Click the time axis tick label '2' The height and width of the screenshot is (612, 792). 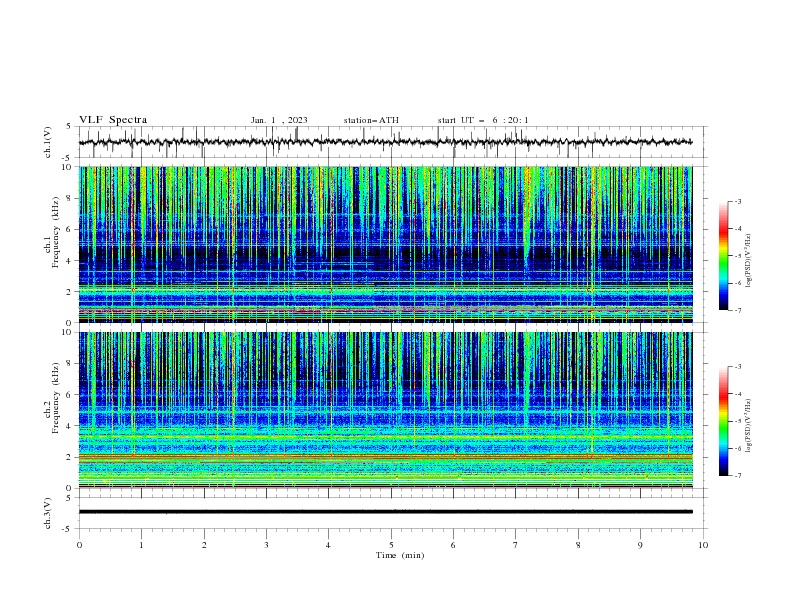click(x=204, y=545)
